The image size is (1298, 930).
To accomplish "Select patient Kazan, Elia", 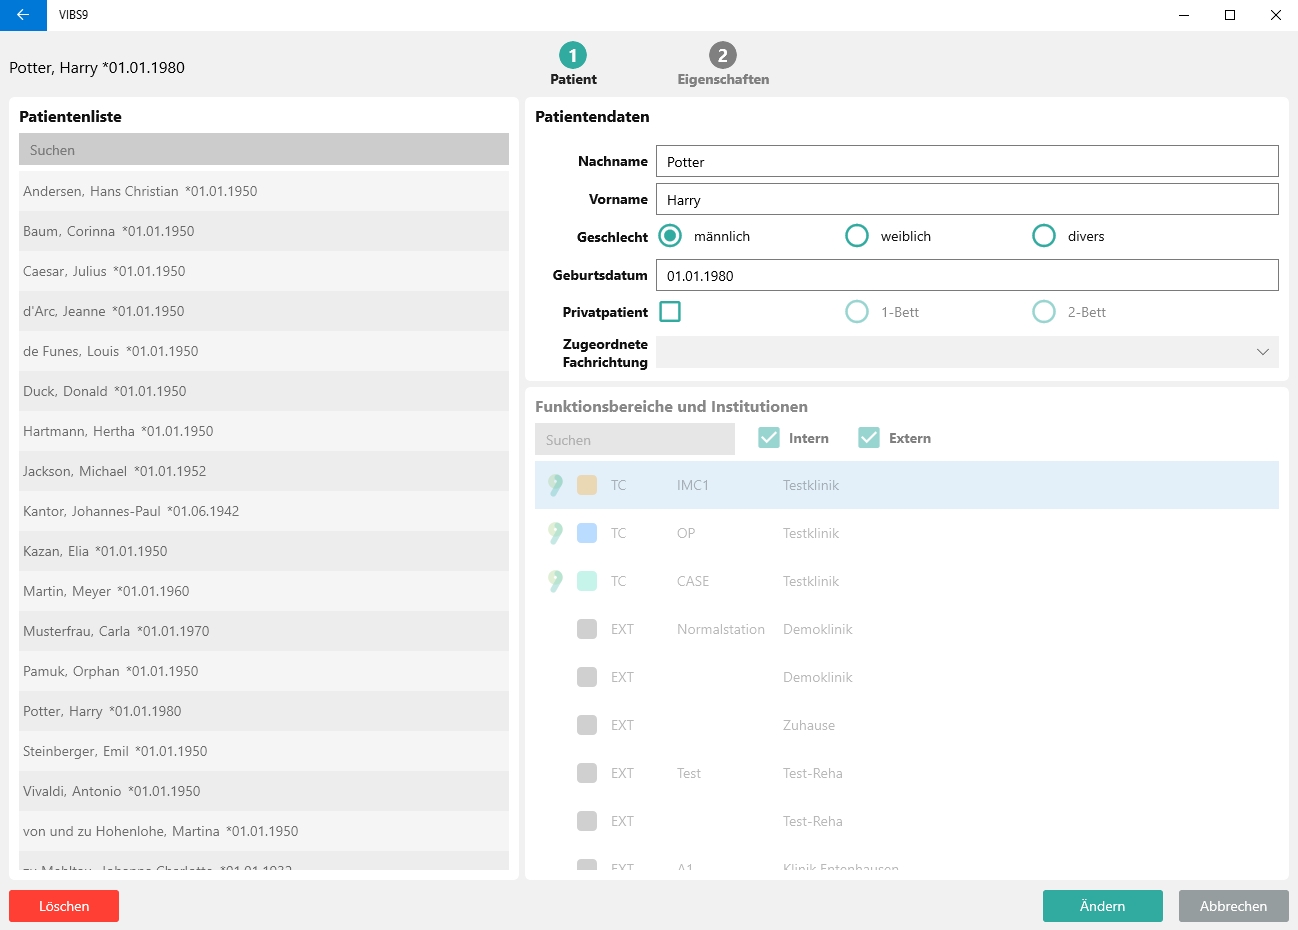I will (264, 551).
